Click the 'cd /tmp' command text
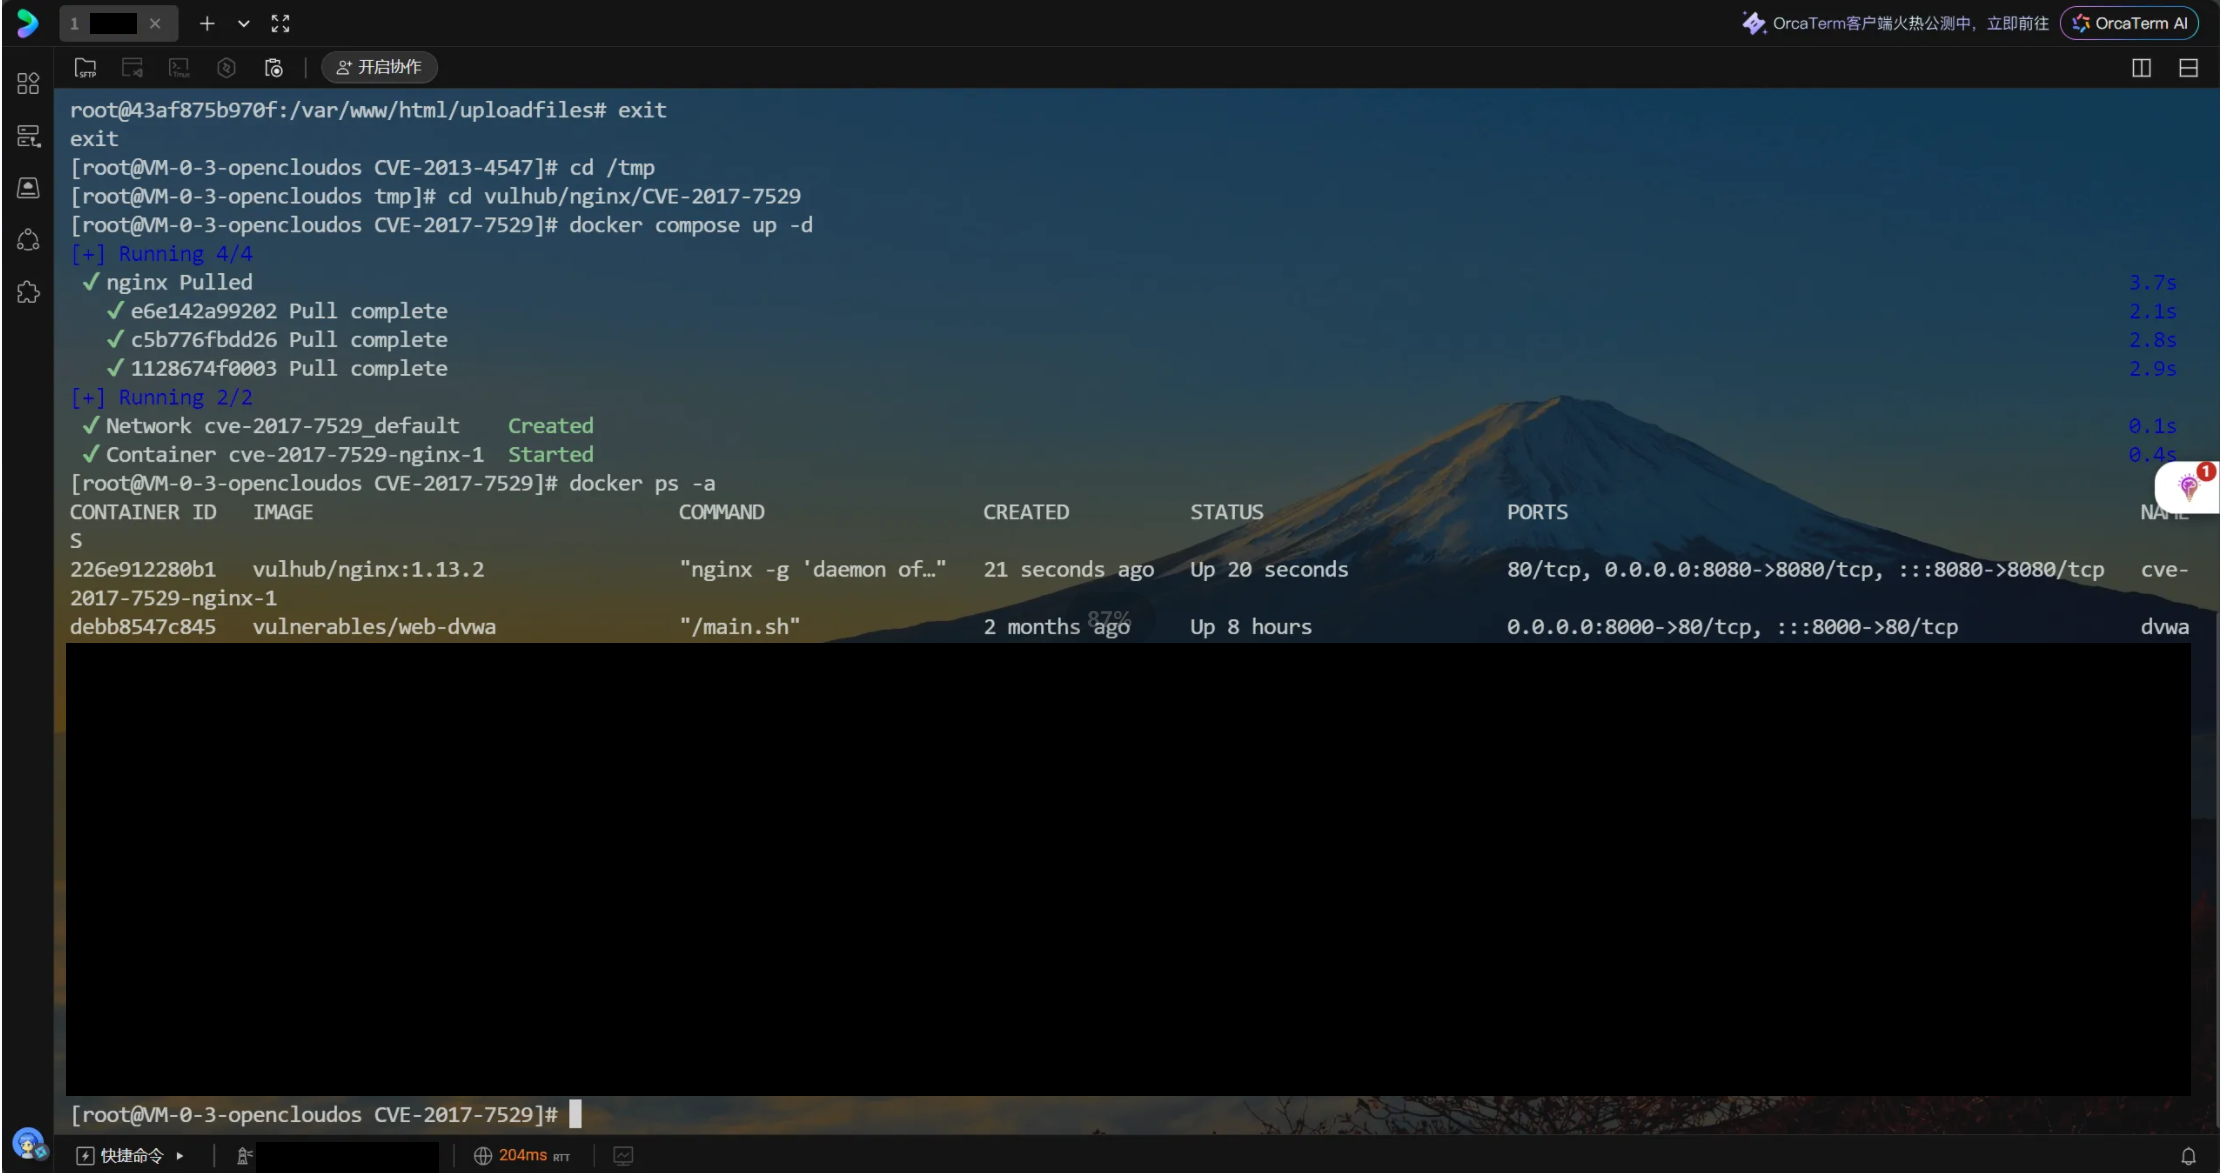Viewport: 2221px width, 1173px height. click(612, 167)
